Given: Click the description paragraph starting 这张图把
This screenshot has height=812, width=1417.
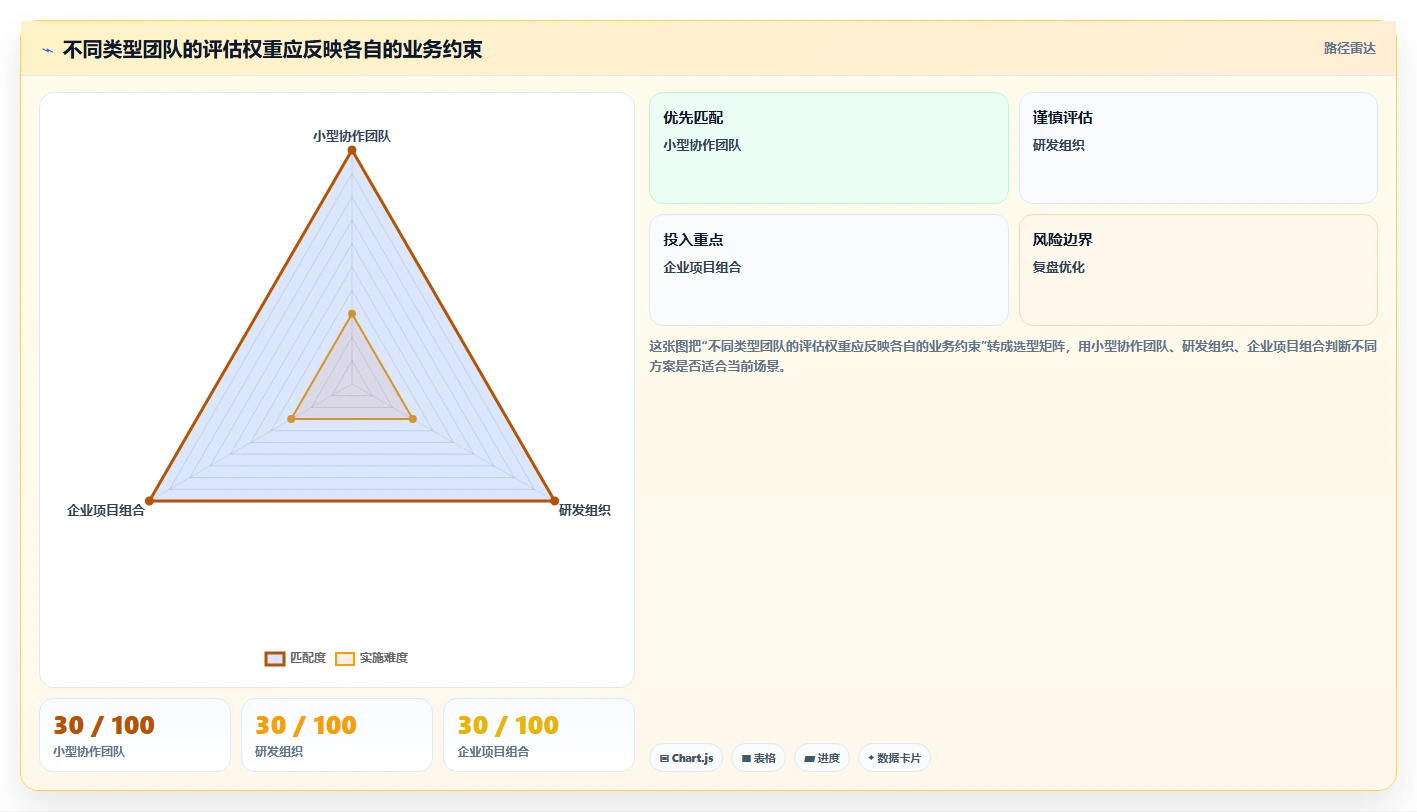Looking at the screenshot, I should click(x=1013, y=356).
